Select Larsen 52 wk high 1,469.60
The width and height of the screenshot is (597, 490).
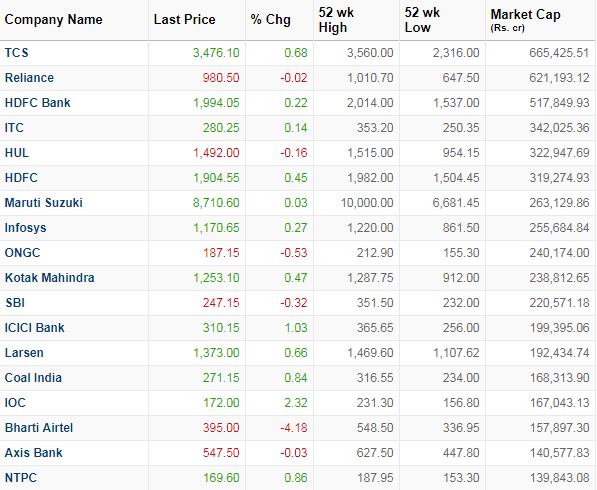tap(370, 353)
